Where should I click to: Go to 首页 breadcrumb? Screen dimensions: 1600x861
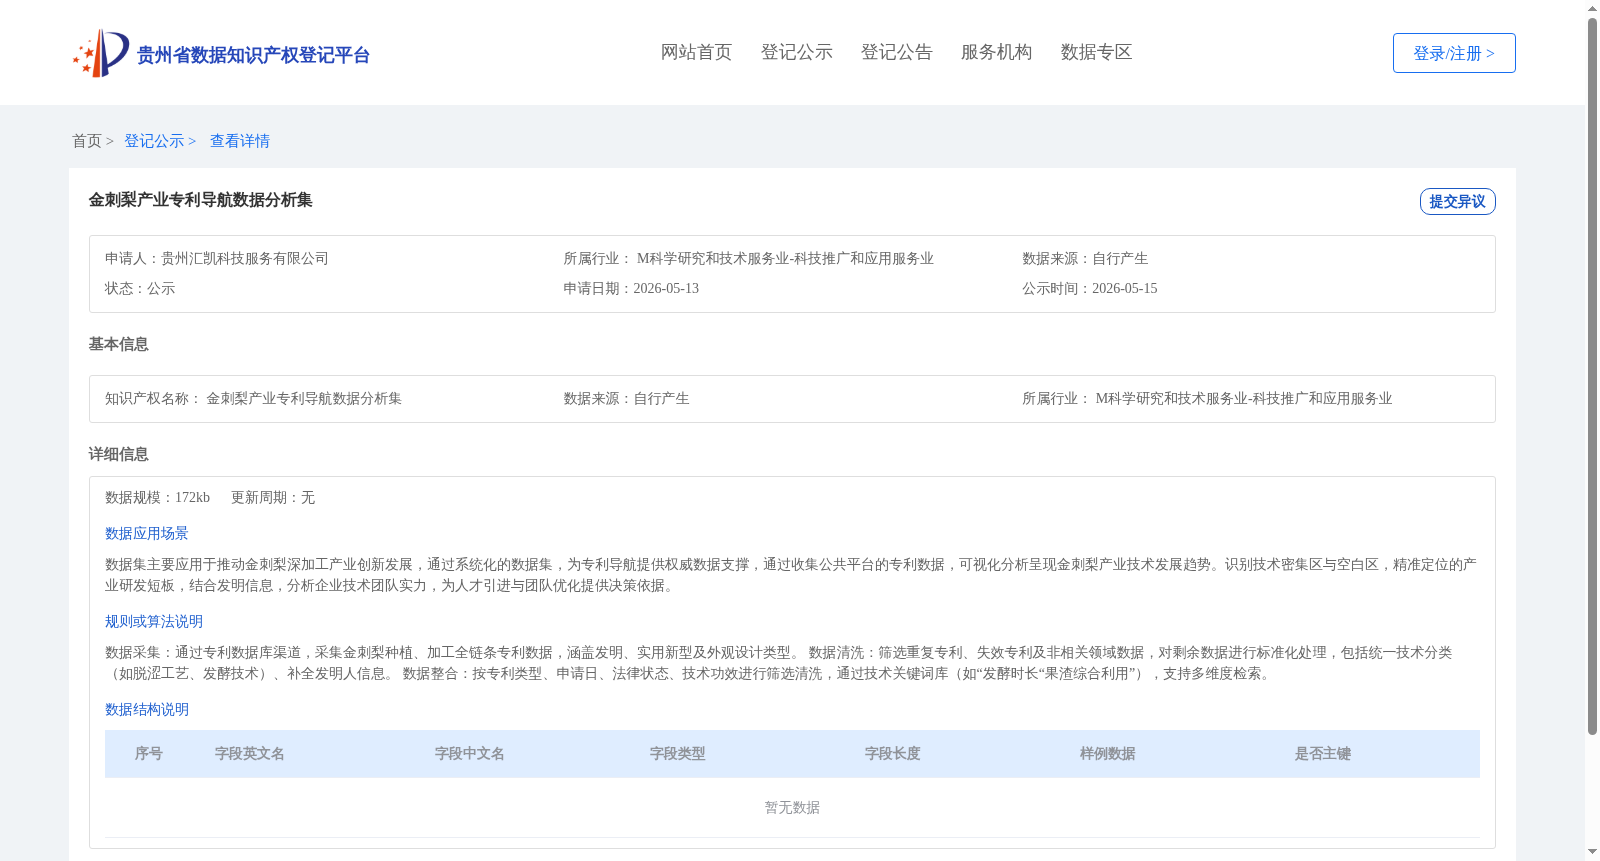[x=87, y=141]
